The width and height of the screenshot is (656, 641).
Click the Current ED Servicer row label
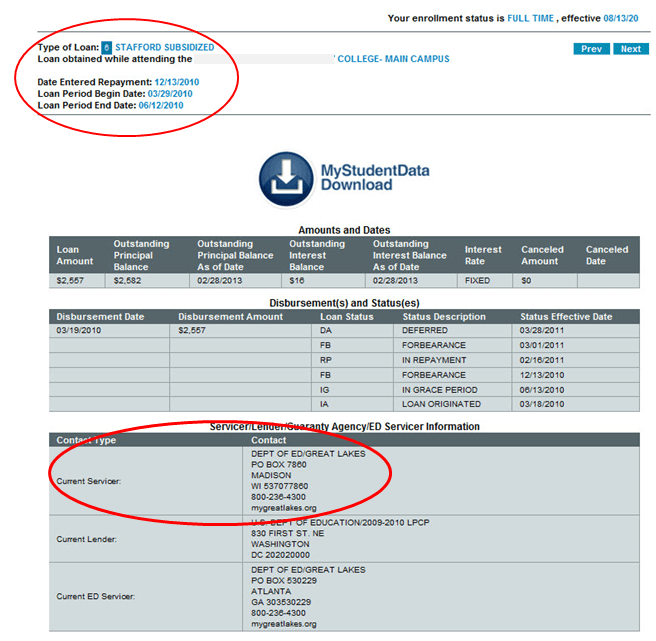point(95,597)
